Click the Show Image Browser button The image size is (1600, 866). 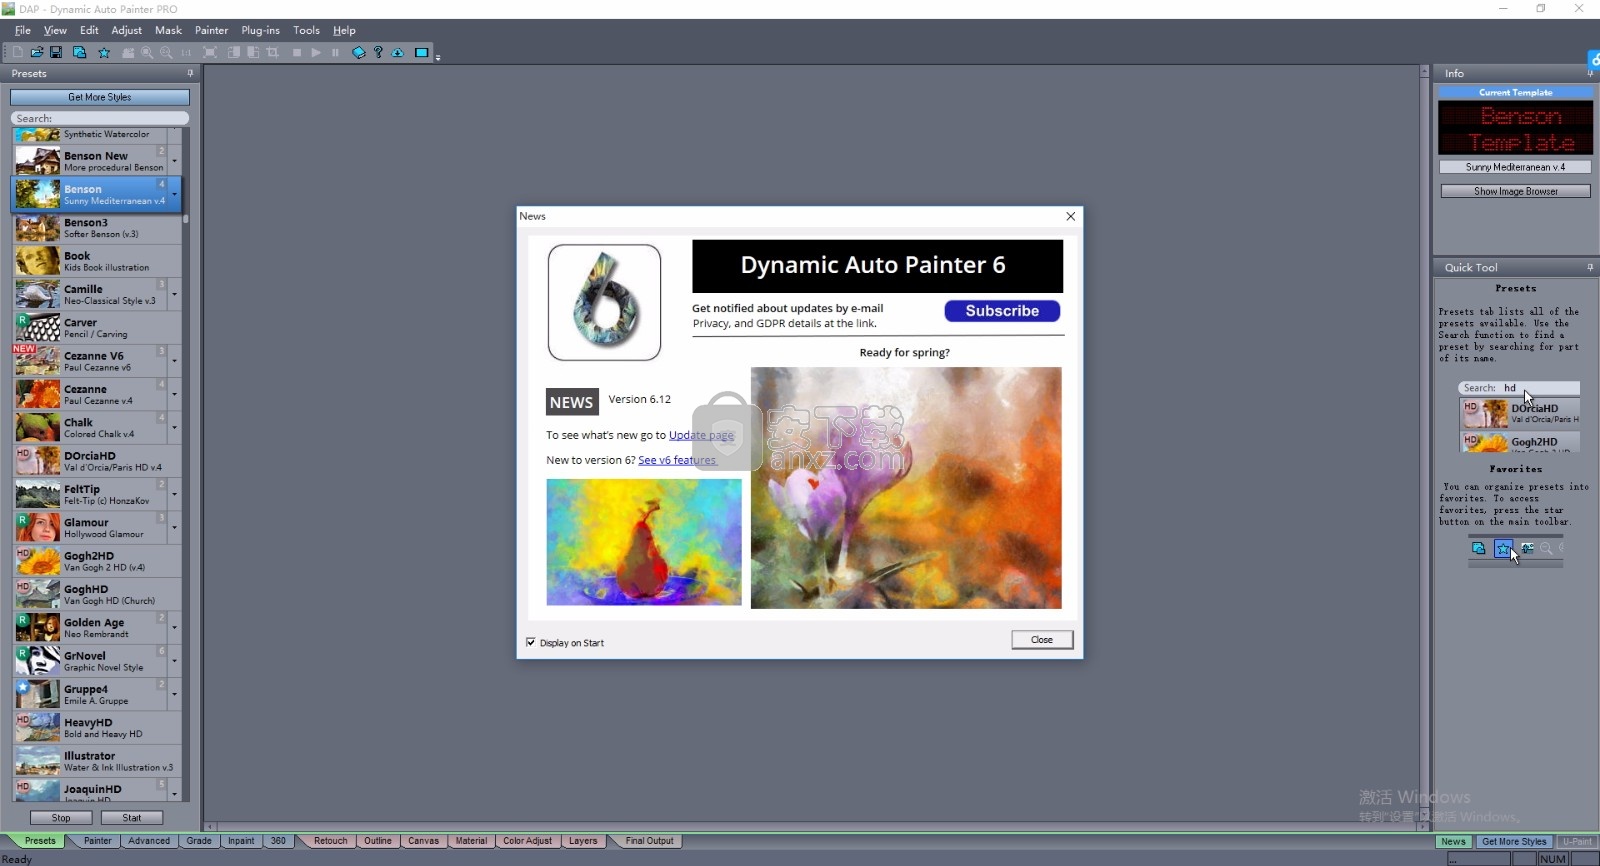pos(1515,191)
